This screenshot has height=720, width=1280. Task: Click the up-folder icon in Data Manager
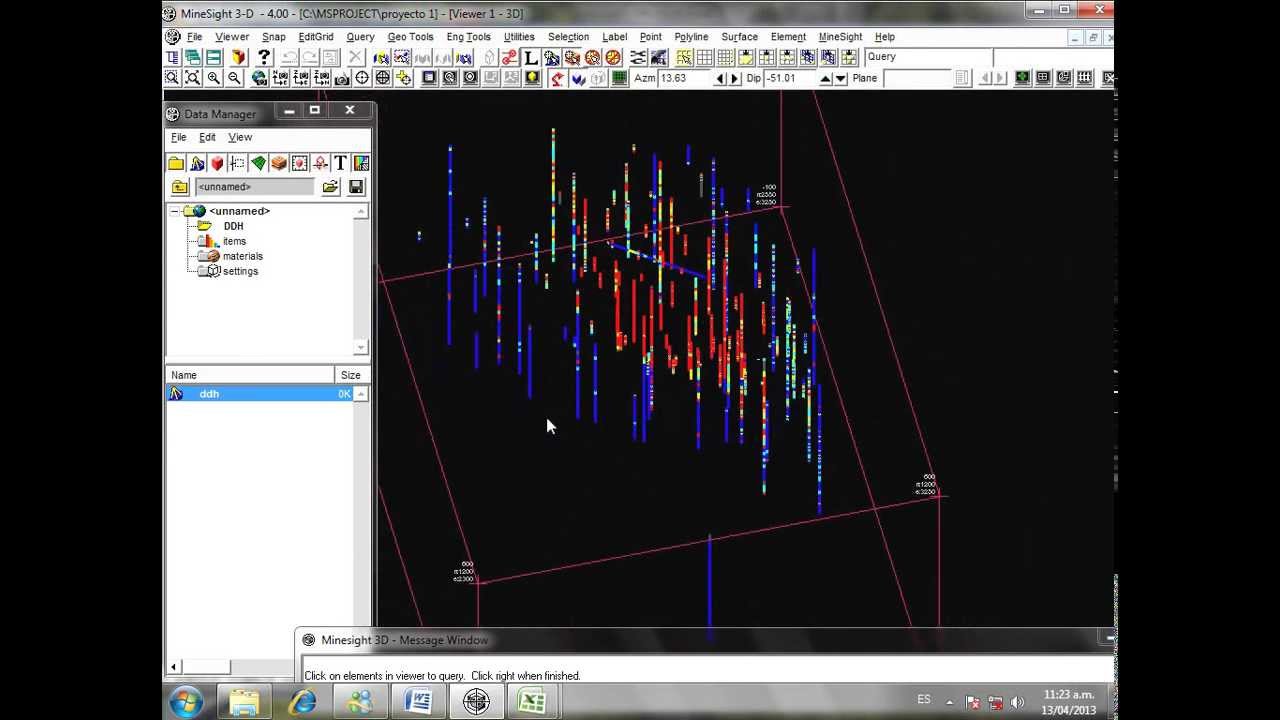tap(180, 187)
